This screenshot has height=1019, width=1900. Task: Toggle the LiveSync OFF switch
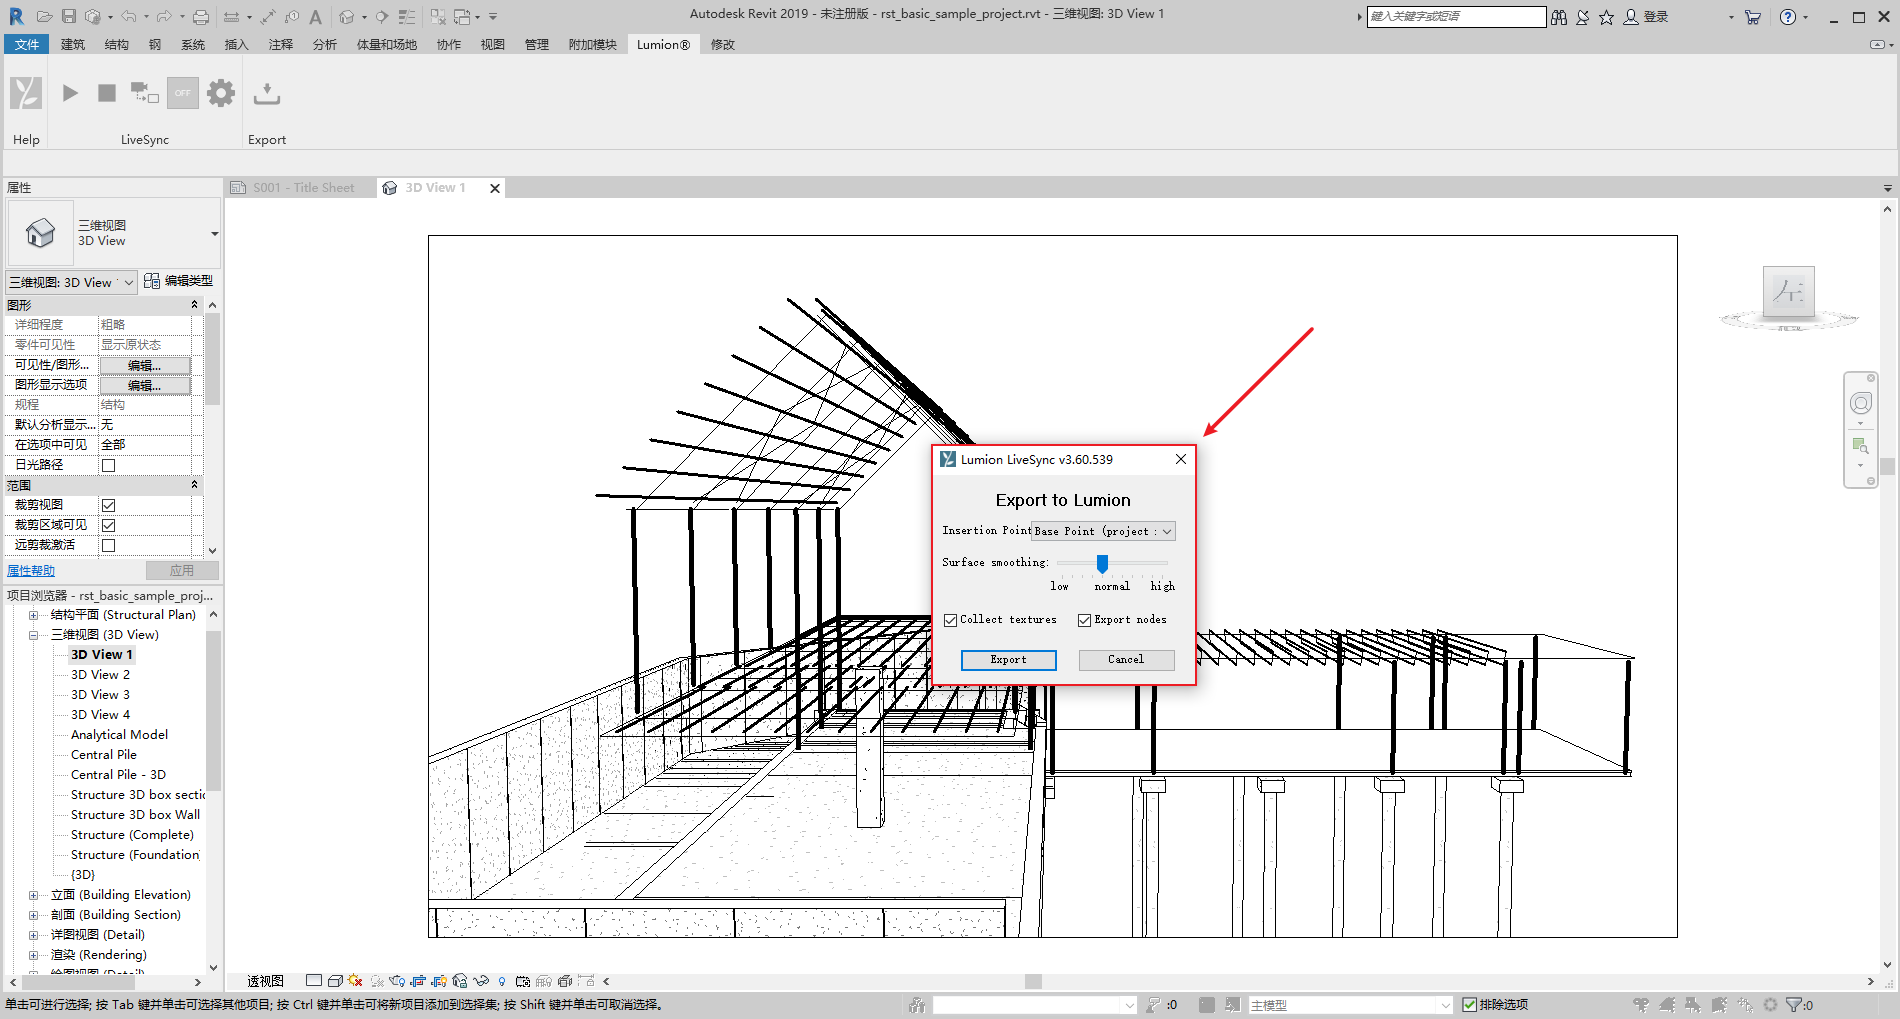[182, 93]
